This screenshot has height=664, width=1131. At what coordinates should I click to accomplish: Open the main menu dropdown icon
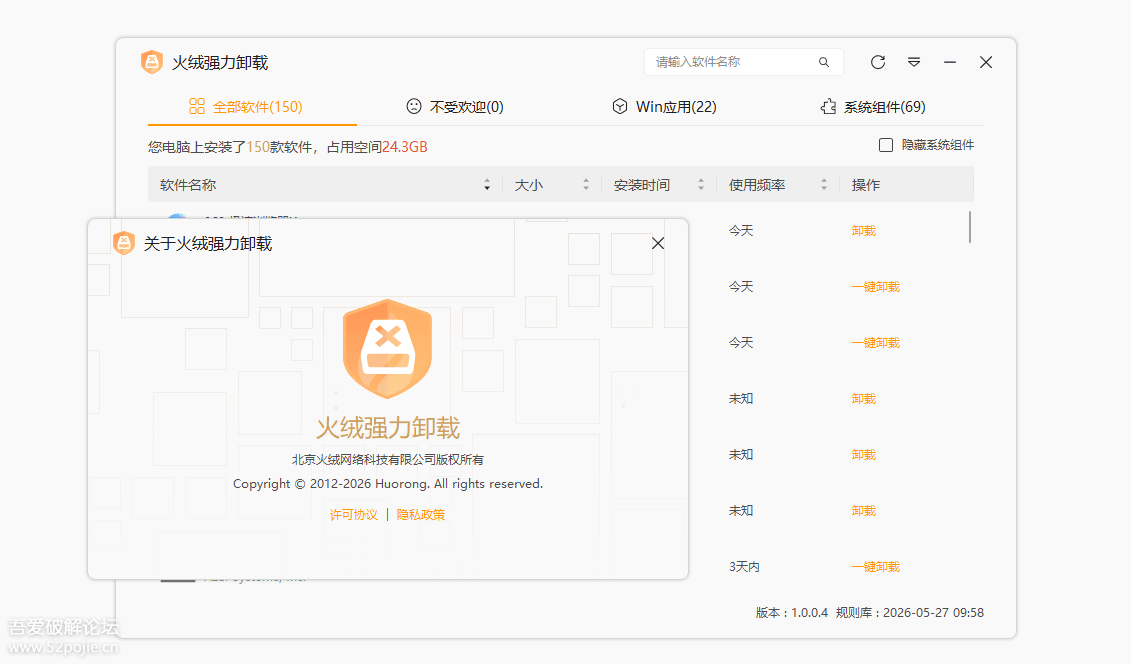914,62
